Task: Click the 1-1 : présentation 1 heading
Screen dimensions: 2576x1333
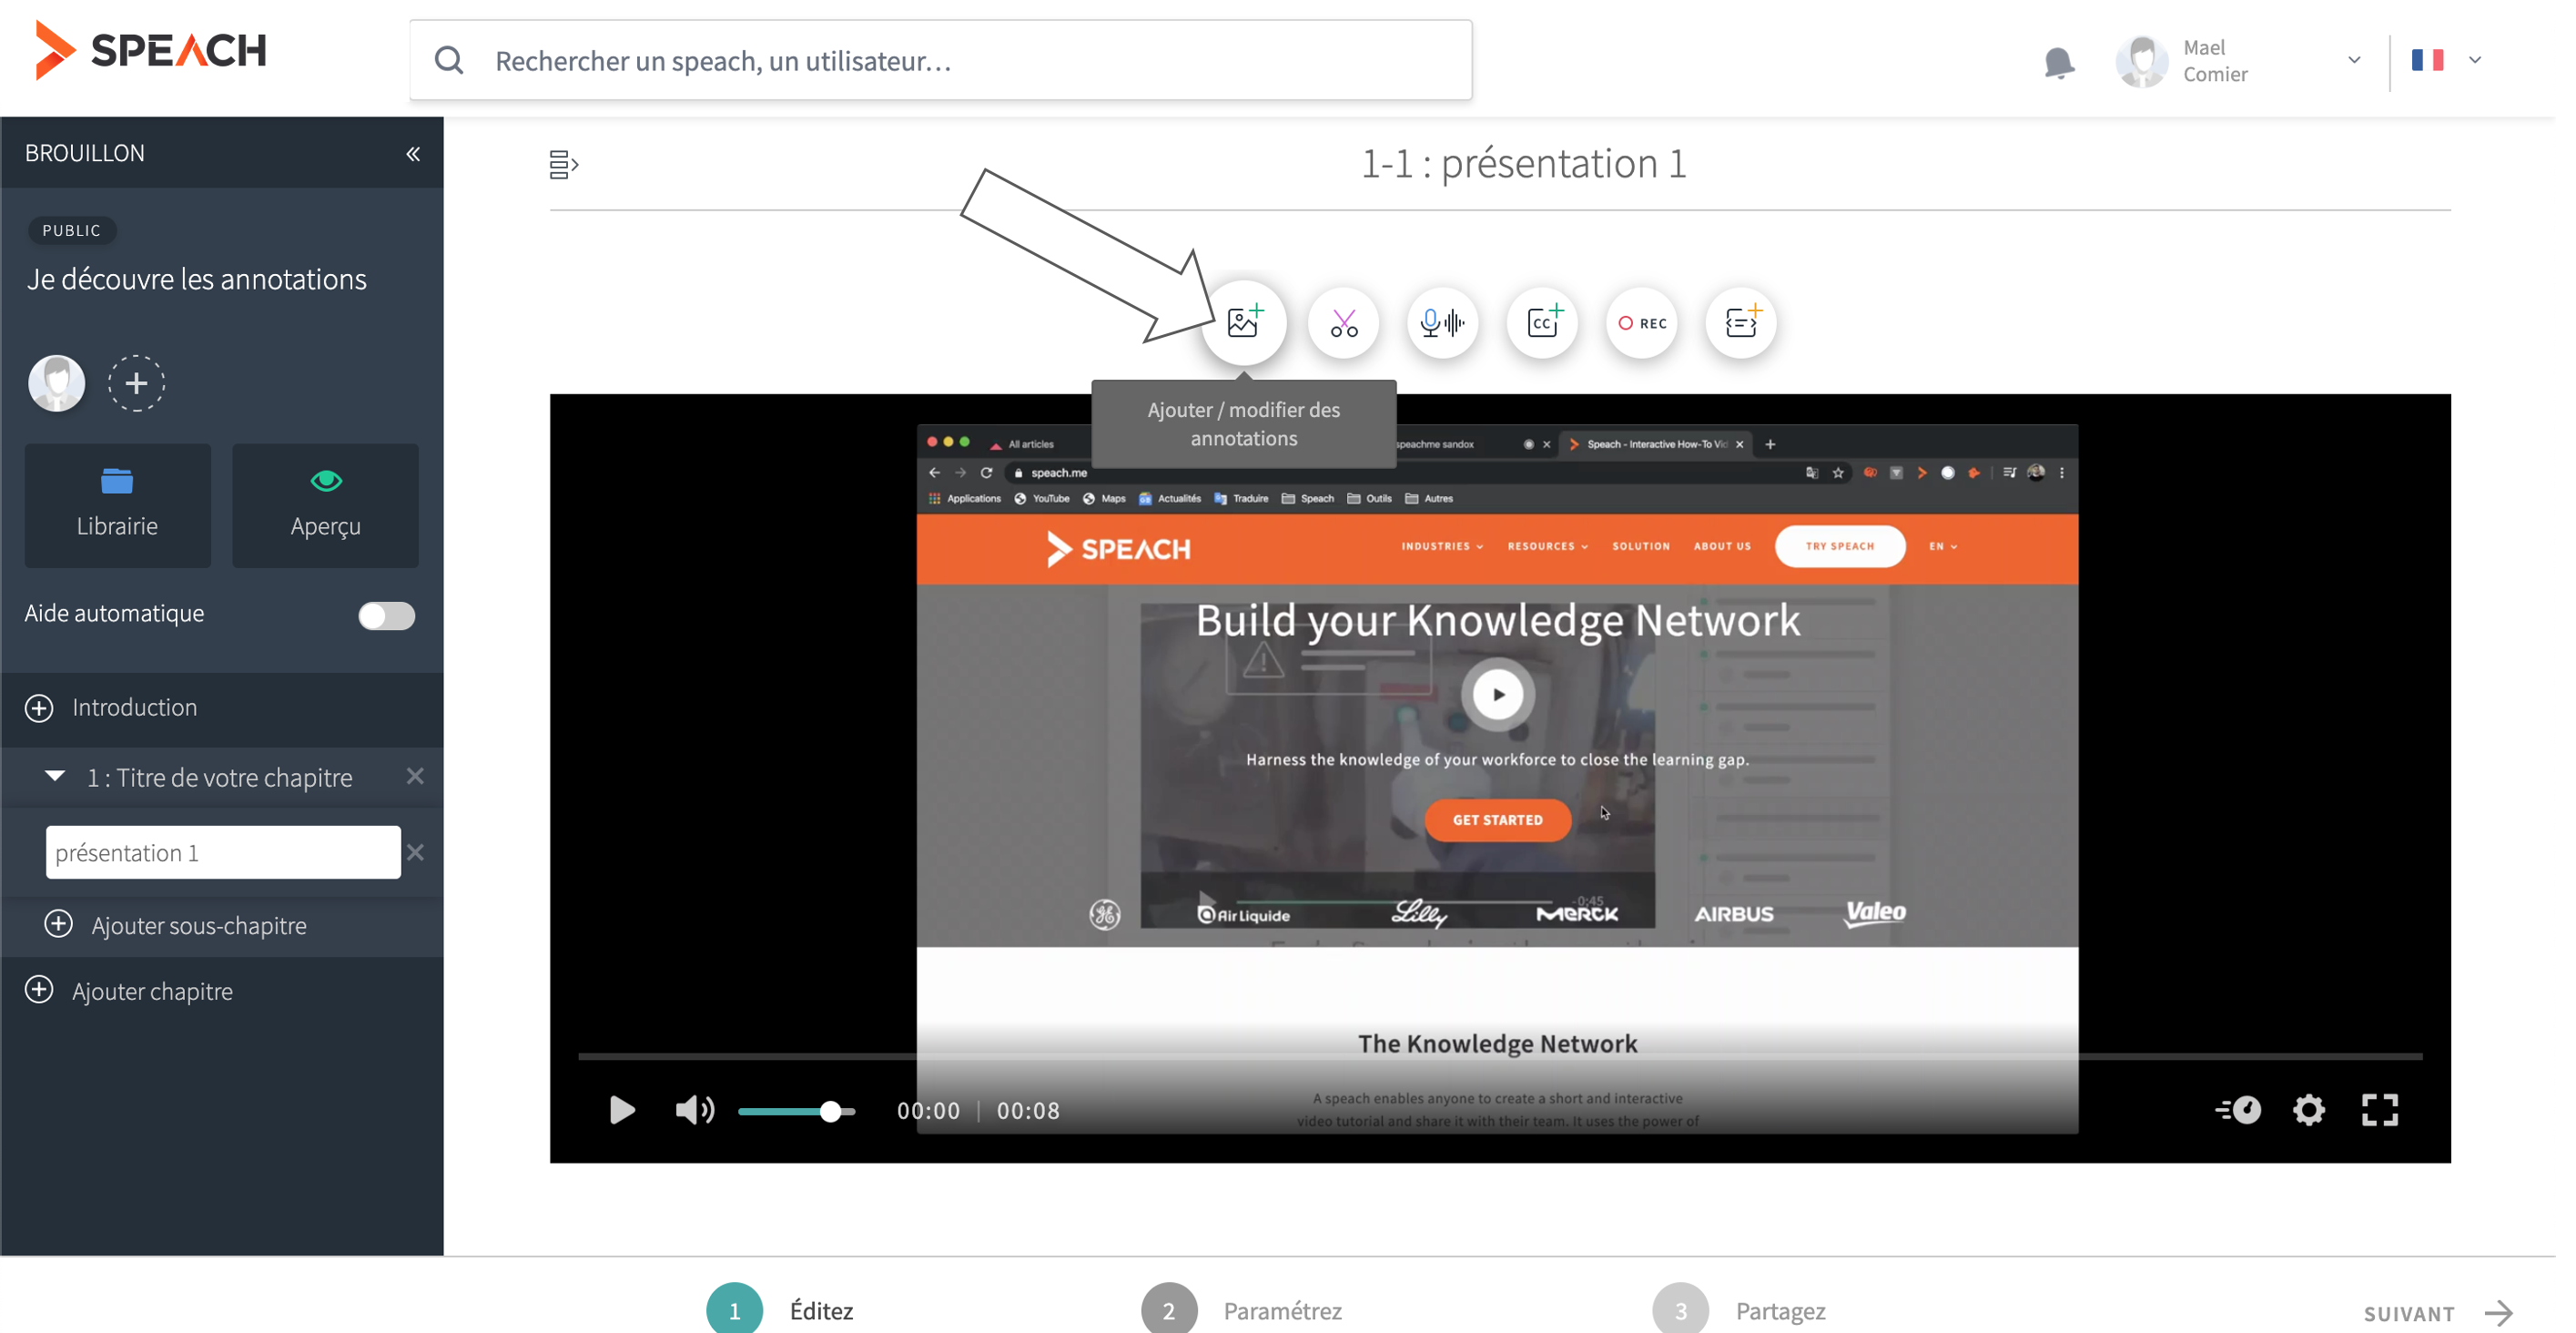Action: (1523, 164)
